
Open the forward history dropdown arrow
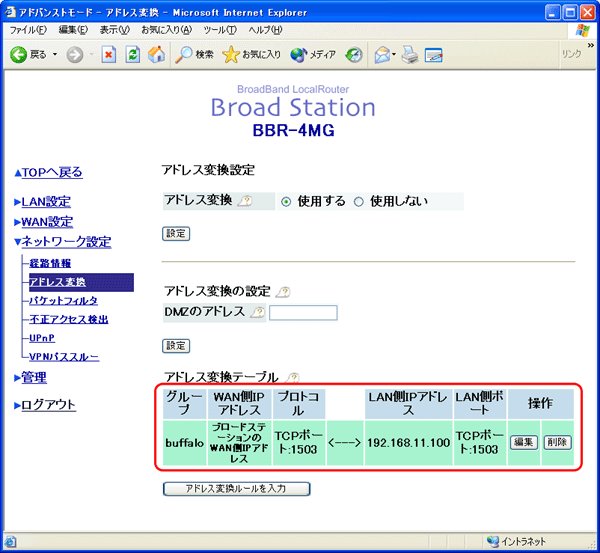pyautogui.click(x=91, y=55)
